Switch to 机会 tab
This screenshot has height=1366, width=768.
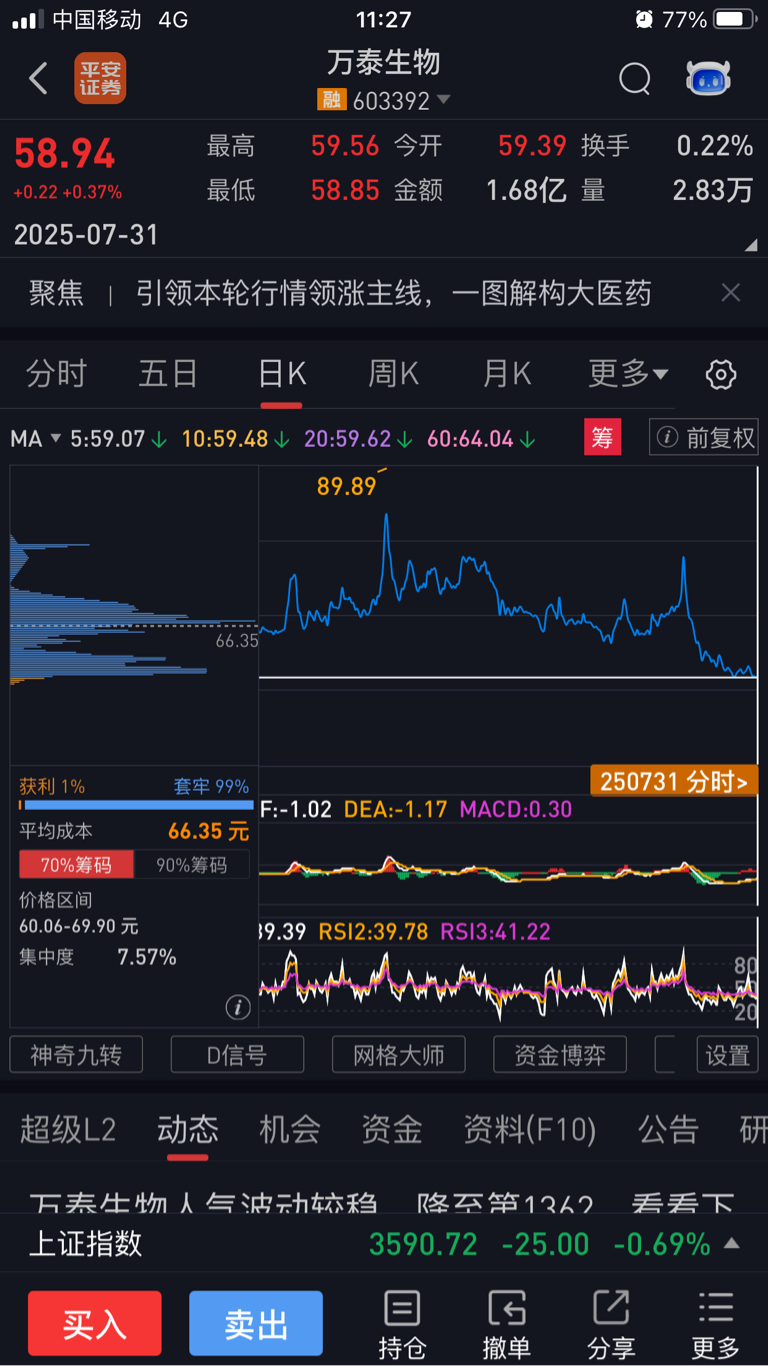(x=290, y=1130)
